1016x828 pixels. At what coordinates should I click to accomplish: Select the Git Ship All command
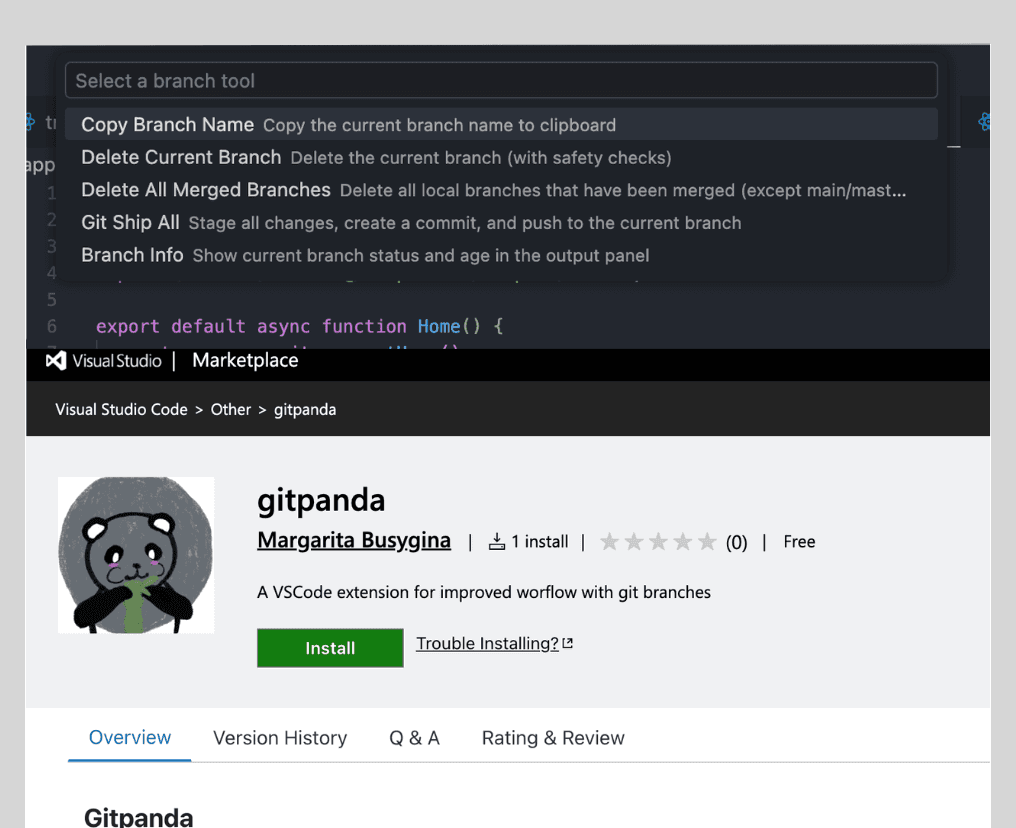(x=130, y=223)
